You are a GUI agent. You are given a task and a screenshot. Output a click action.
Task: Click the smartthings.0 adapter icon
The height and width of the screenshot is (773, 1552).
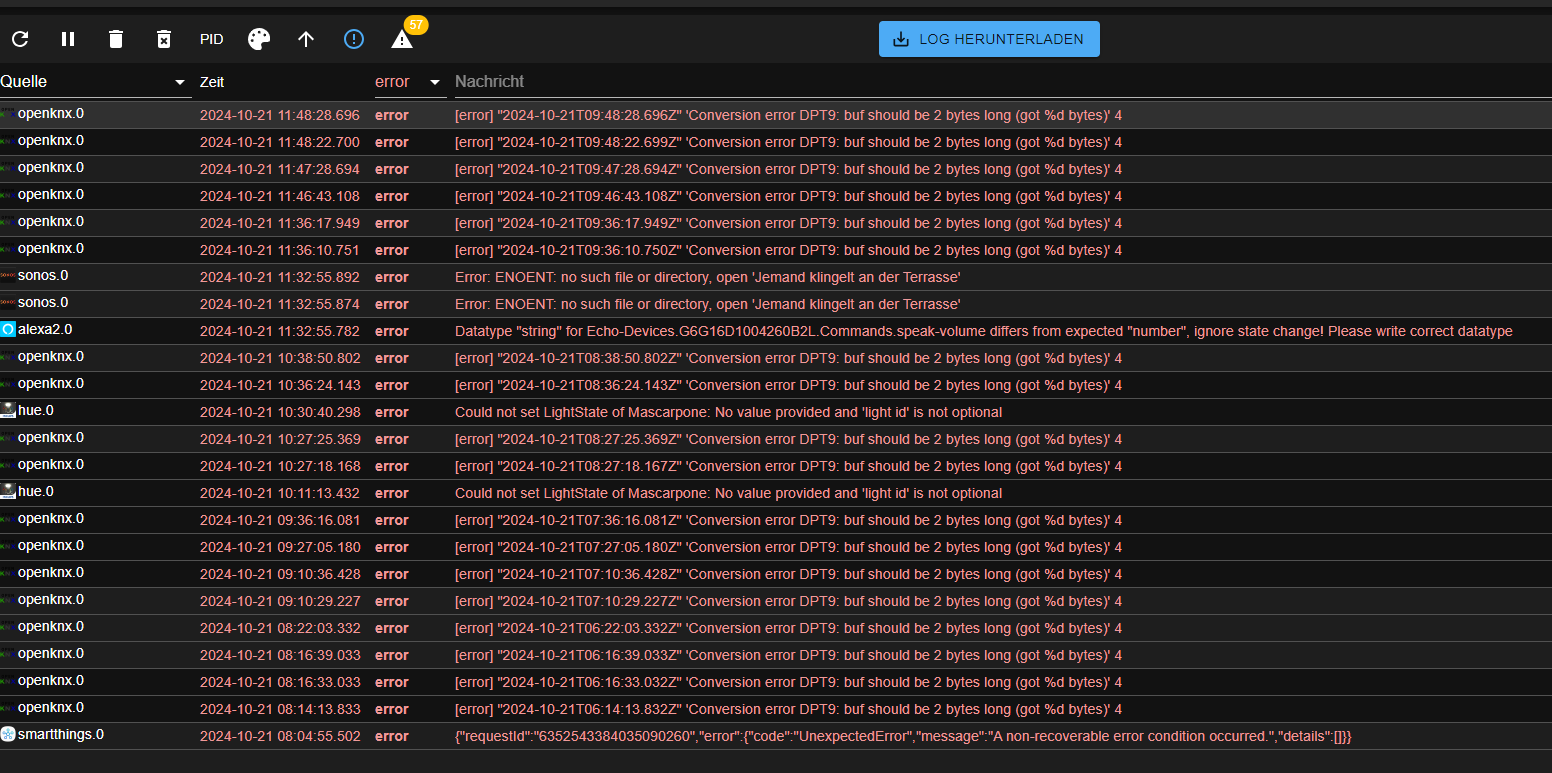pos(8,734)
